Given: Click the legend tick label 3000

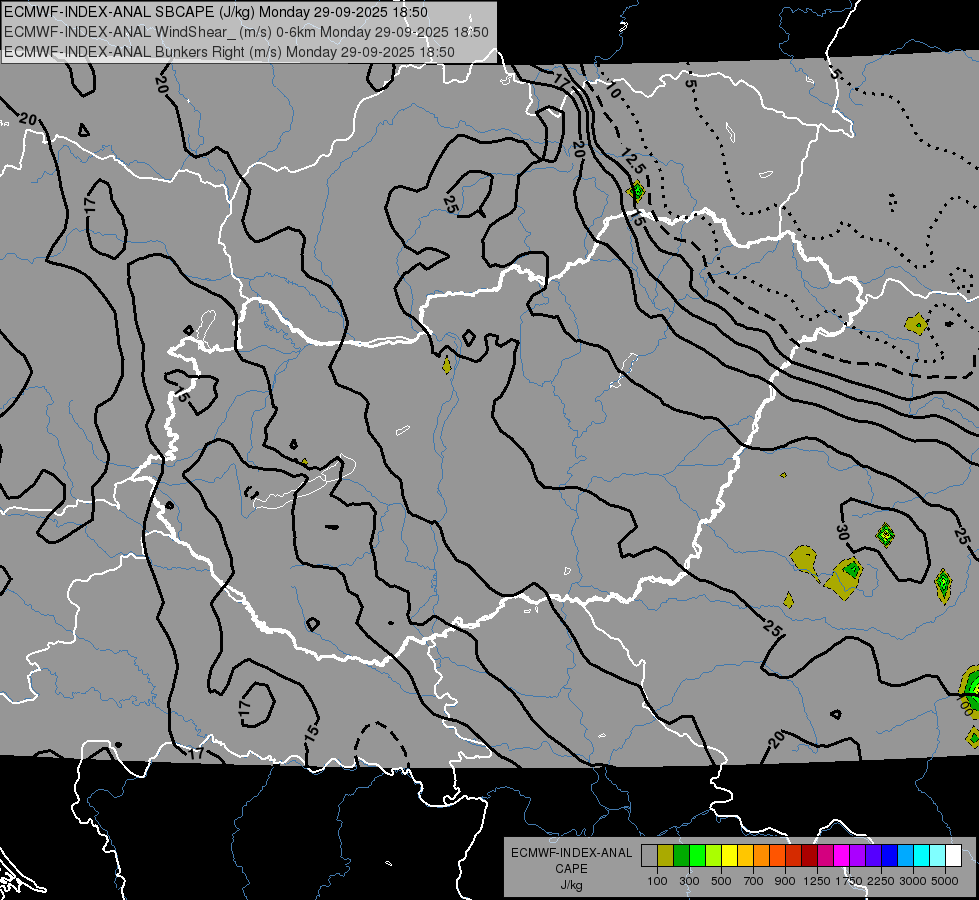Looking at the screenshot, I should coord(913,881).
